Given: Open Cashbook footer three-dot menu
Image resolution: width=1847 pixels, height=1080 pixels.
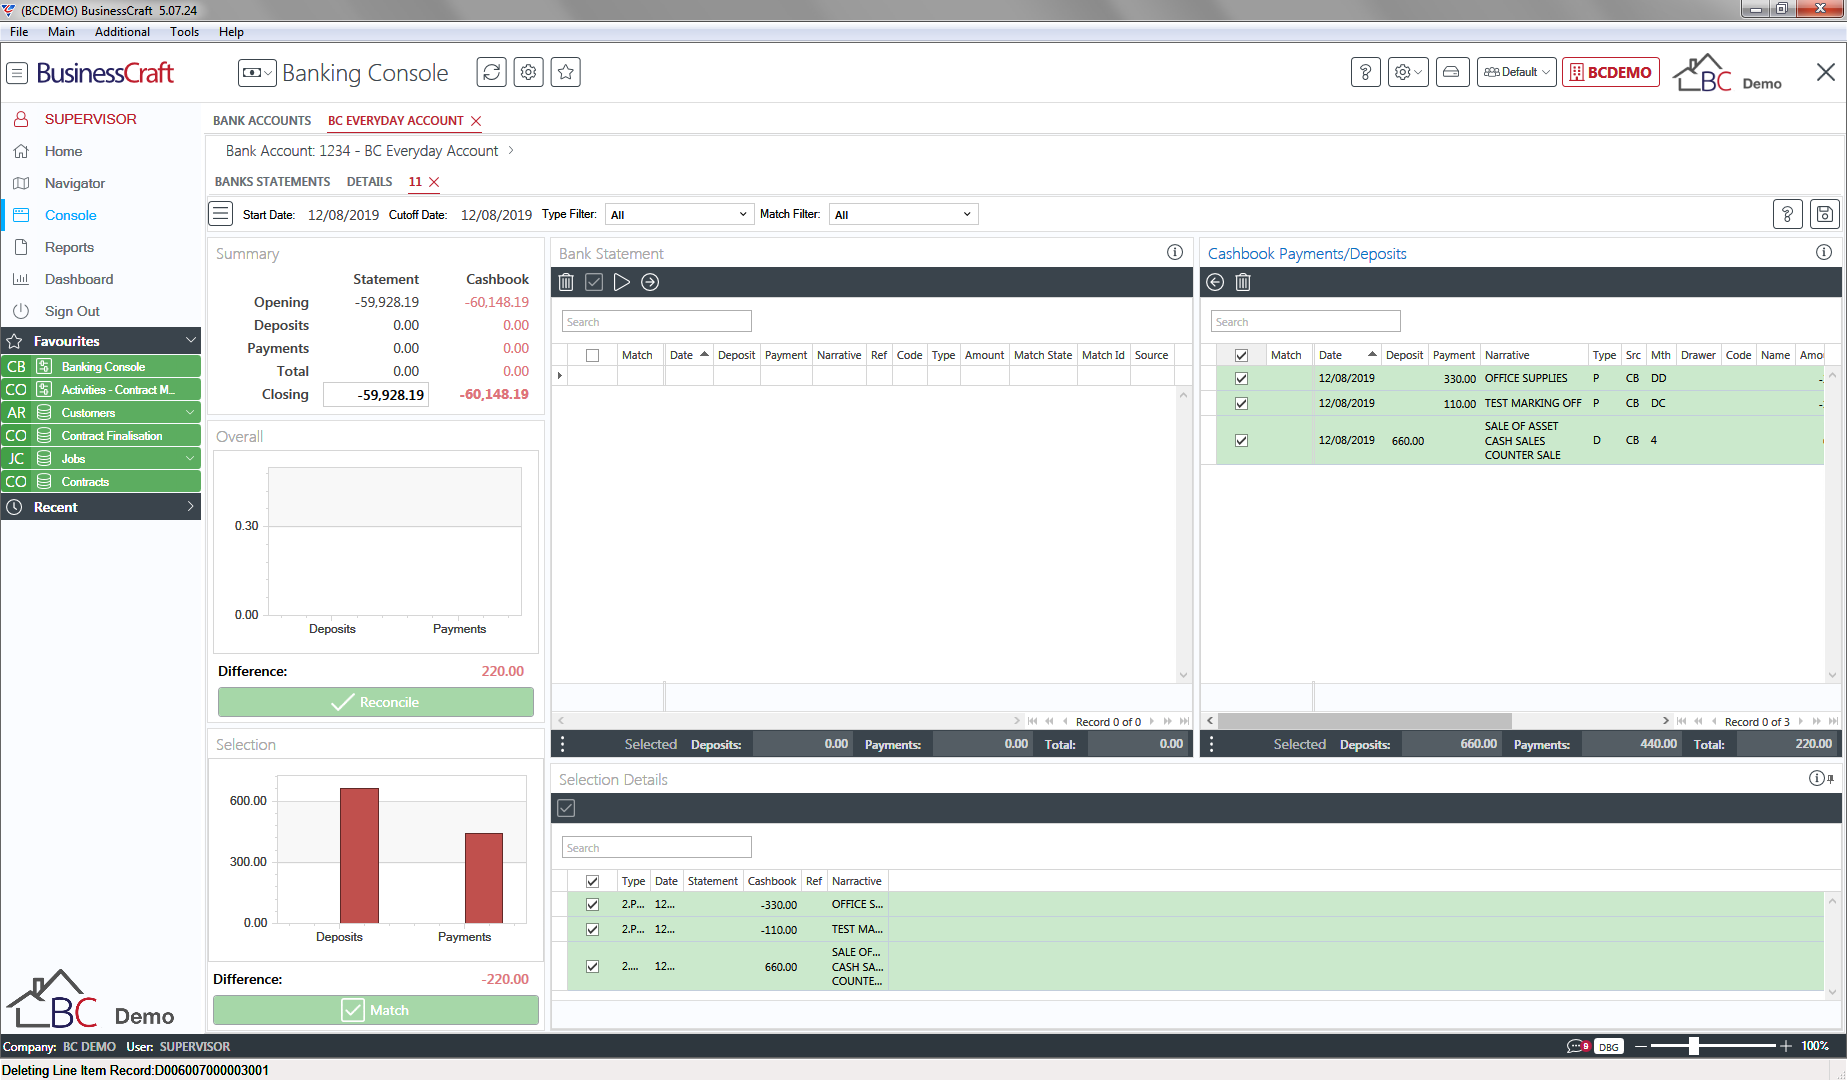Looking at the screenshot, I should coord(1212,744).
